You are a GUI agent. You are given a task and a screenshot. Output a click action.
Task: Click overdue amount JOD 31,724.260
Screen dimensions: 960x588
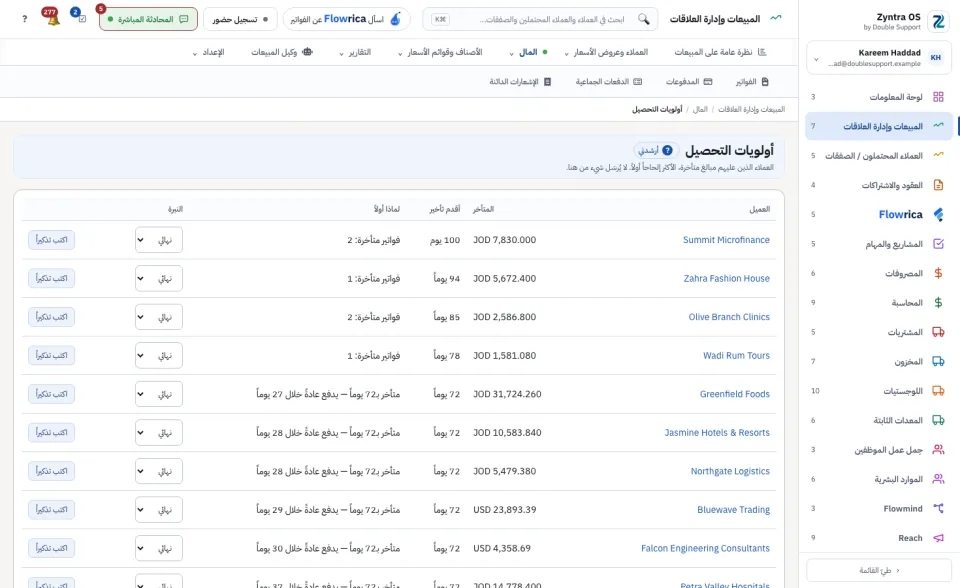pyautogui.click(x=507, y=394)
